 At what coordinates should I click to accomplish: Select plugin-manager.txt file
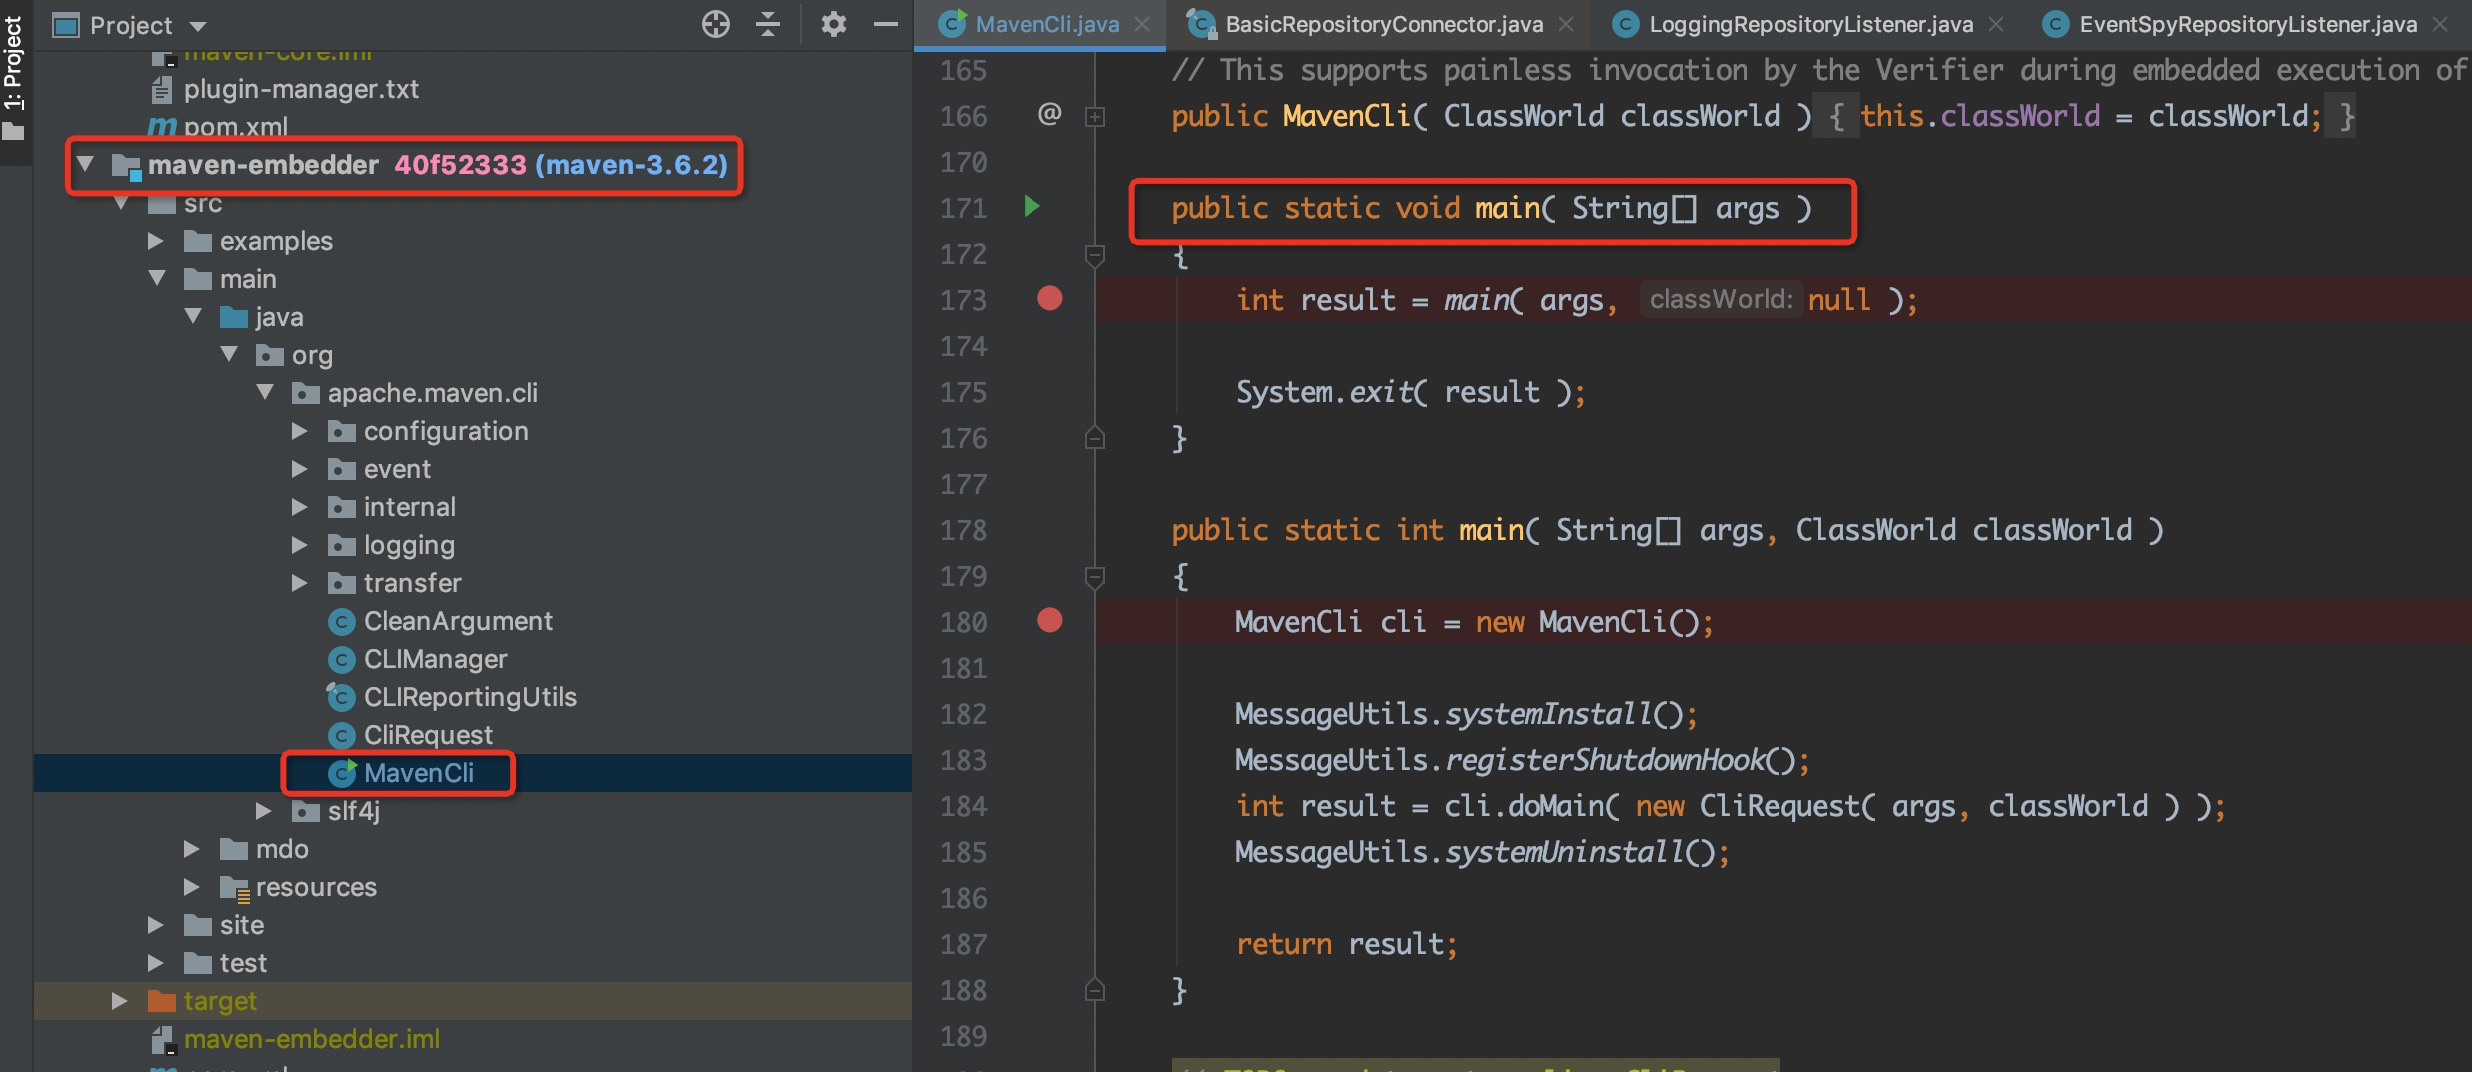[301, 89]
